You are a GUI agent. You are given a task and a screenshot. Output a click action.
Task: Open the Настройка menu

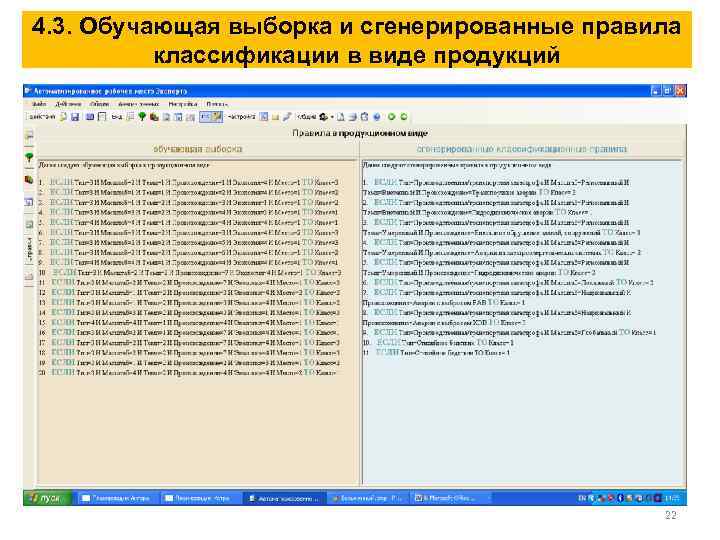tap(183, 104)
